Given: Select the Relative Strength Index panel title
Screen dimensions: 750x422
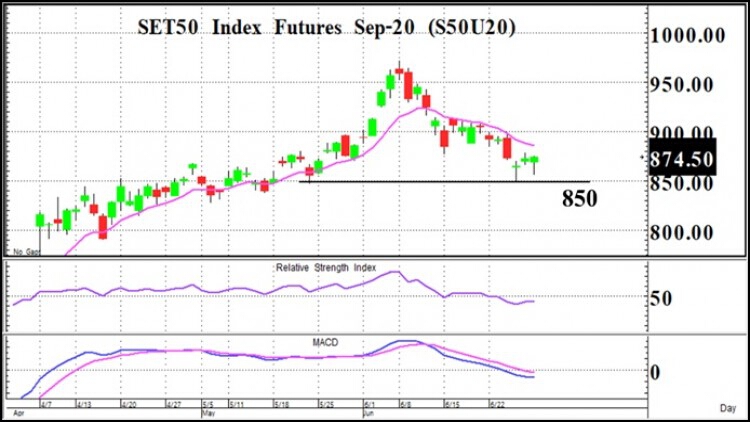Looking at the screenshot, I should click(326, 267).
